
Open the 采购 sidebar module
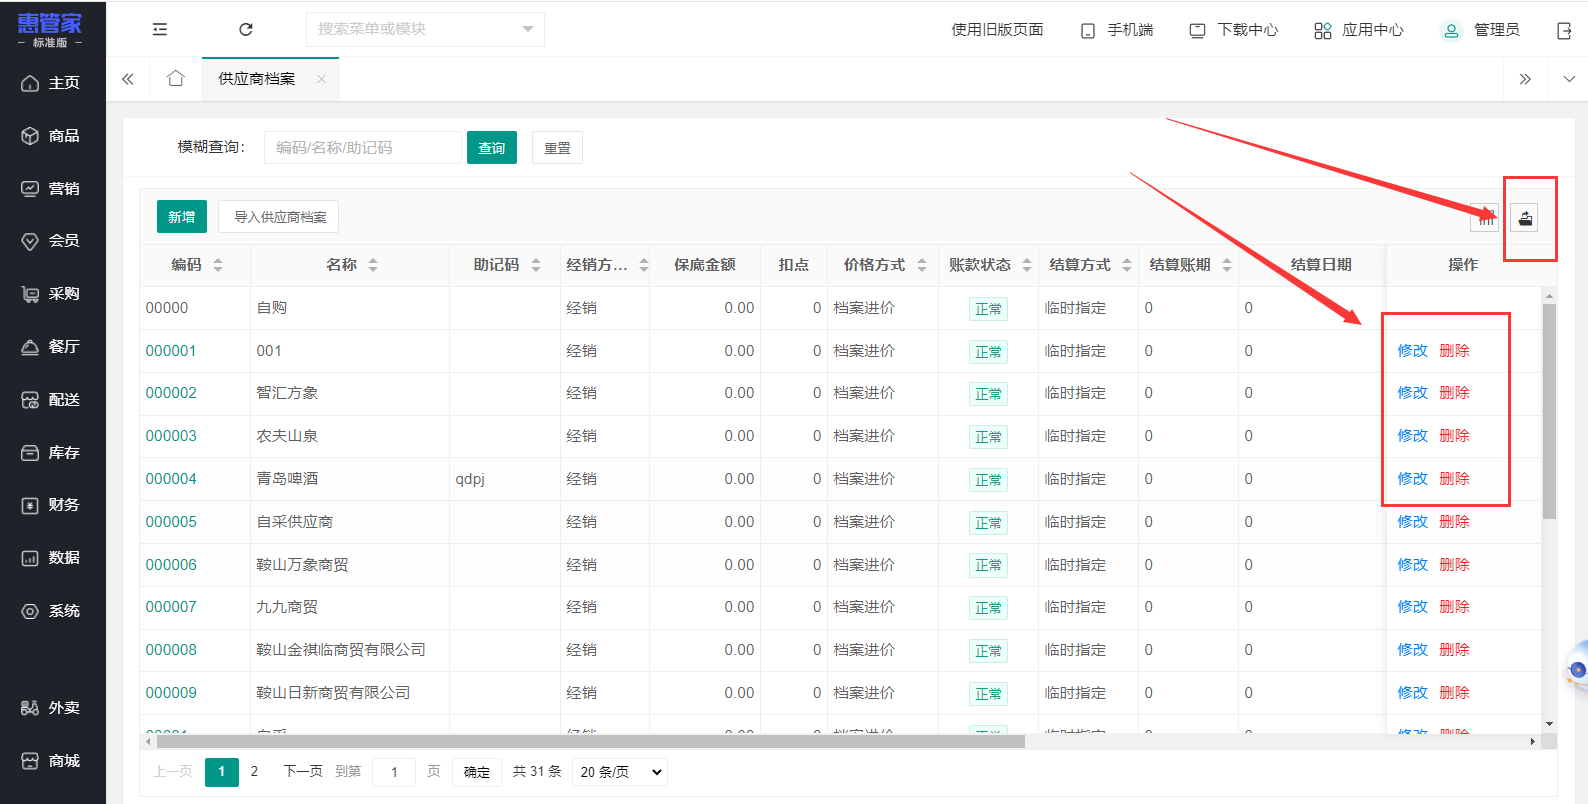[x=52, y=294]
